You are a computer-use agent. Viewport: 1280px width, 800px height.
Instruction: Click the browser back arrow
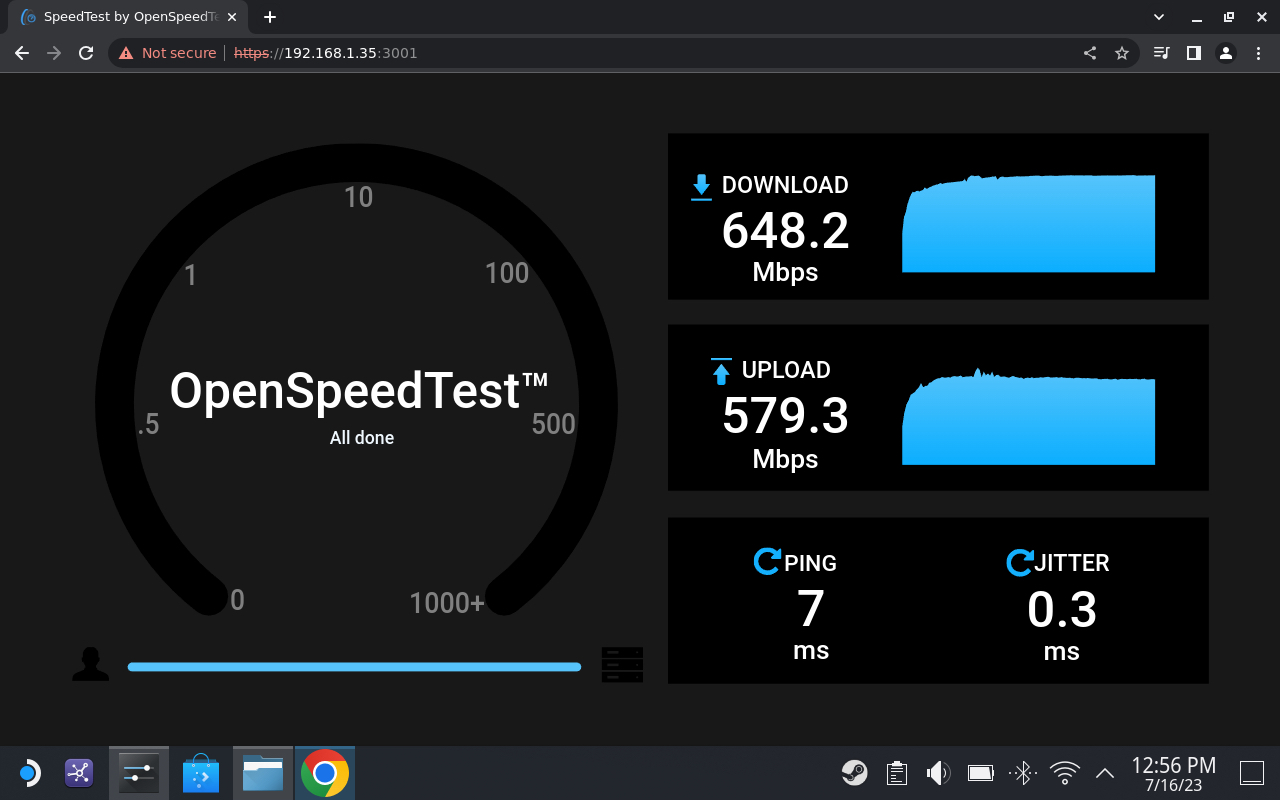tap(22, 53)
